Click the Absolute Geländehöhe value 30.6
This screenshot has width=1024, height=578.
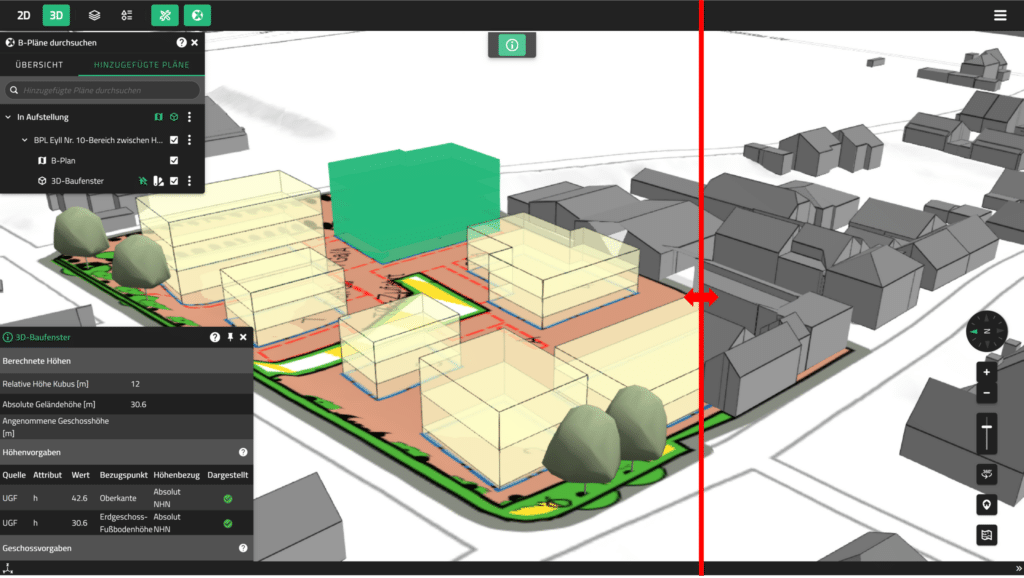138,404
